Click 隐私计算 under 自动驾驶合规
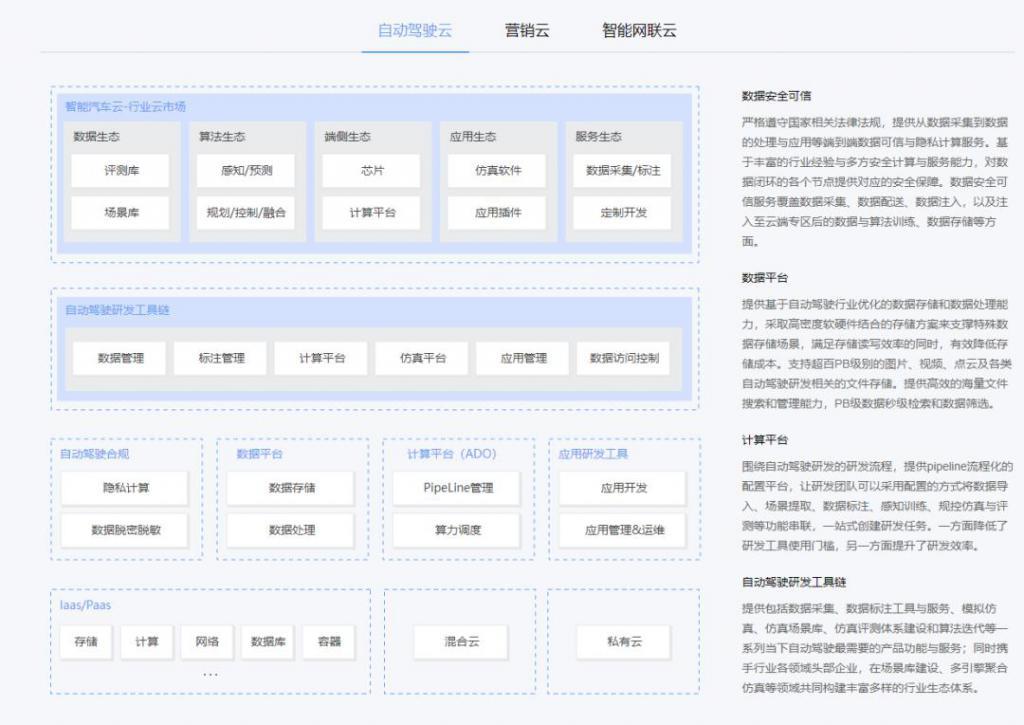Screen dimensions: 1024x725 [125, 488]
